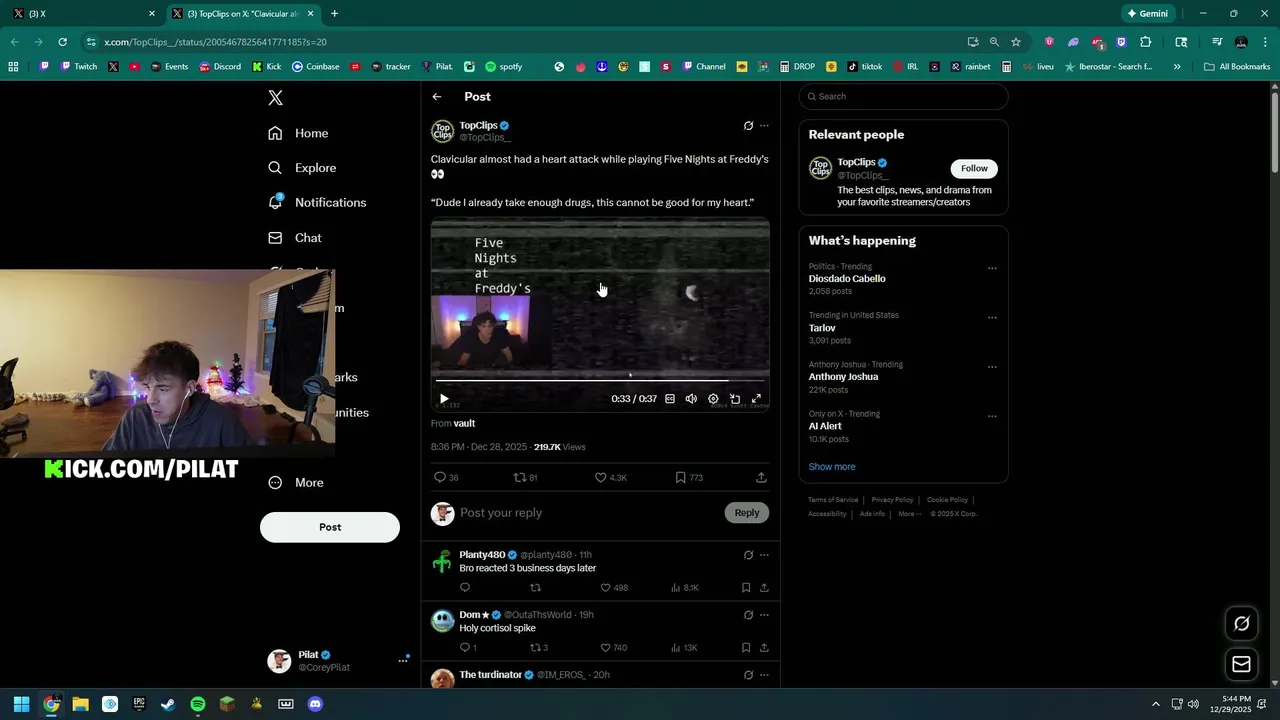Click the X logo in the sidebar

coord(275,97)
